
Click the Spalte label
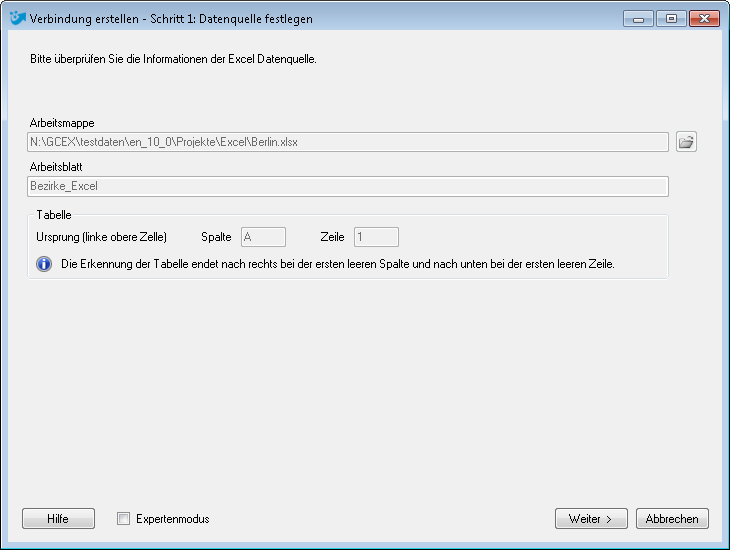coord(216,237)
